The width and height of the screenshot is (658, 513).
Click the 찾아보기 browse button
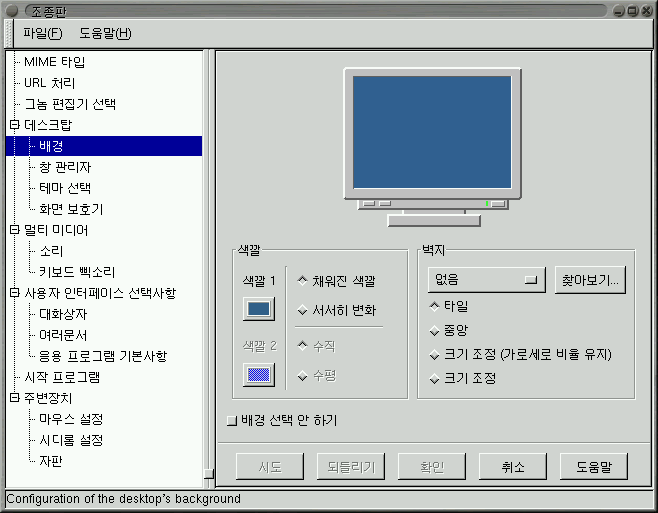click(590, 280)
